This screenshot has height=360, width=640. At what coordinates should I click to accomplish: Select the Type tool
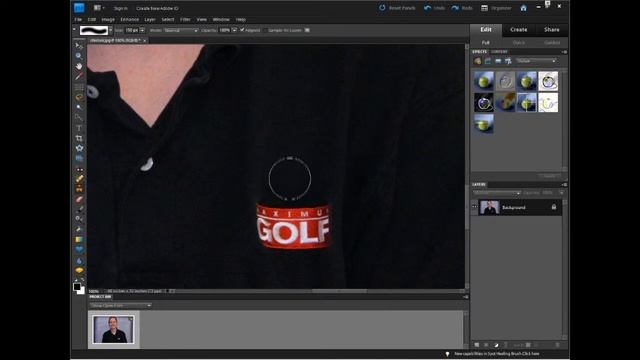click(x=79, y=128)
